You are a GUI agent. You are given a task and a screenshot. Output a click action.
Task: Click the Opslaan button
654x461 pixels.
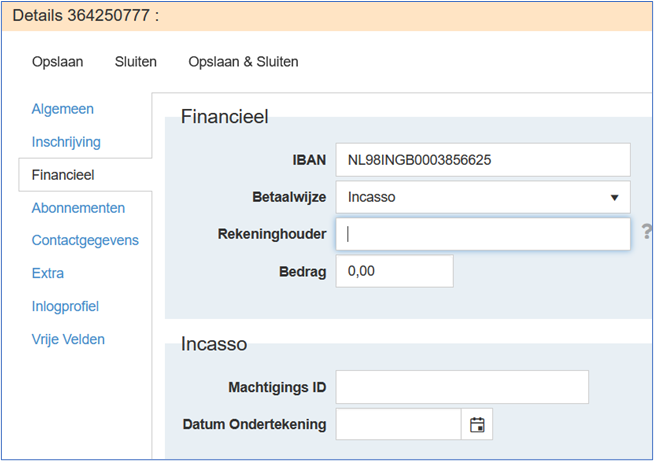pyautogui.click(x=58, y=62)
